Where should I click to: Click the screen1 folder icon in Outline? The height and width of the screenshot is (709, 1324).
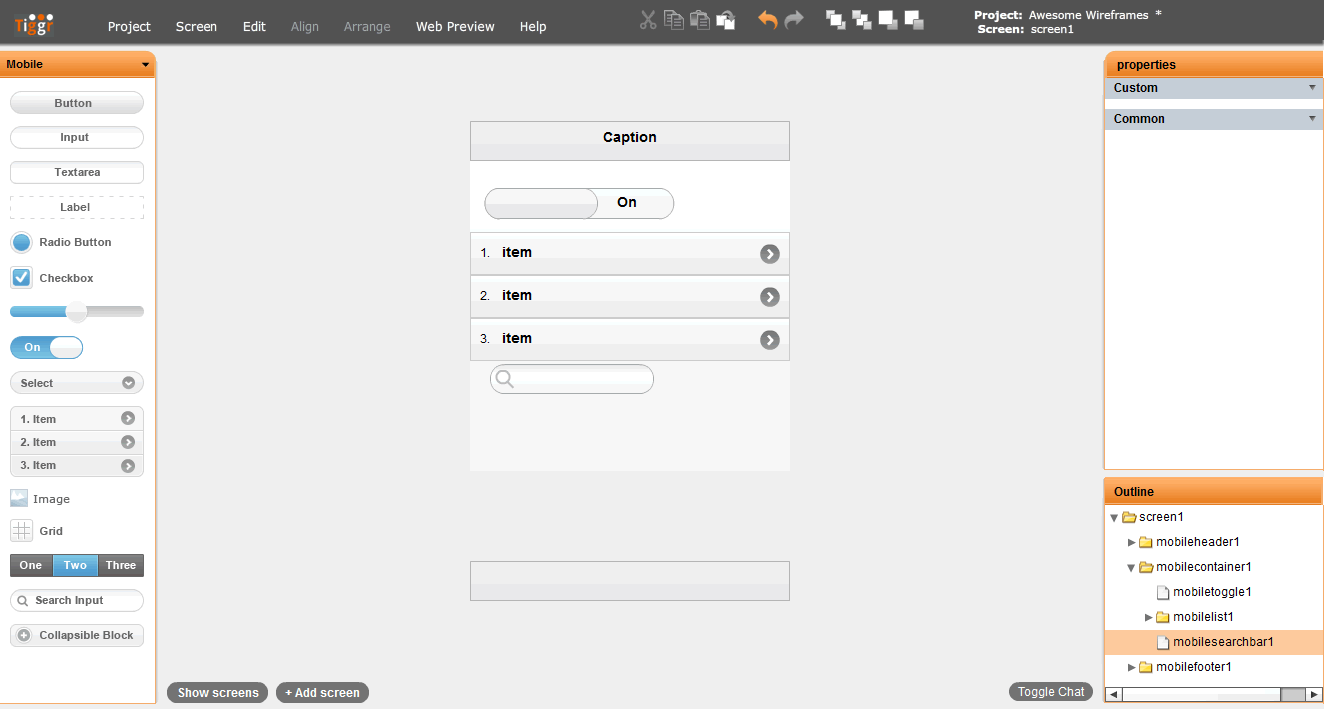(1129, 517)
